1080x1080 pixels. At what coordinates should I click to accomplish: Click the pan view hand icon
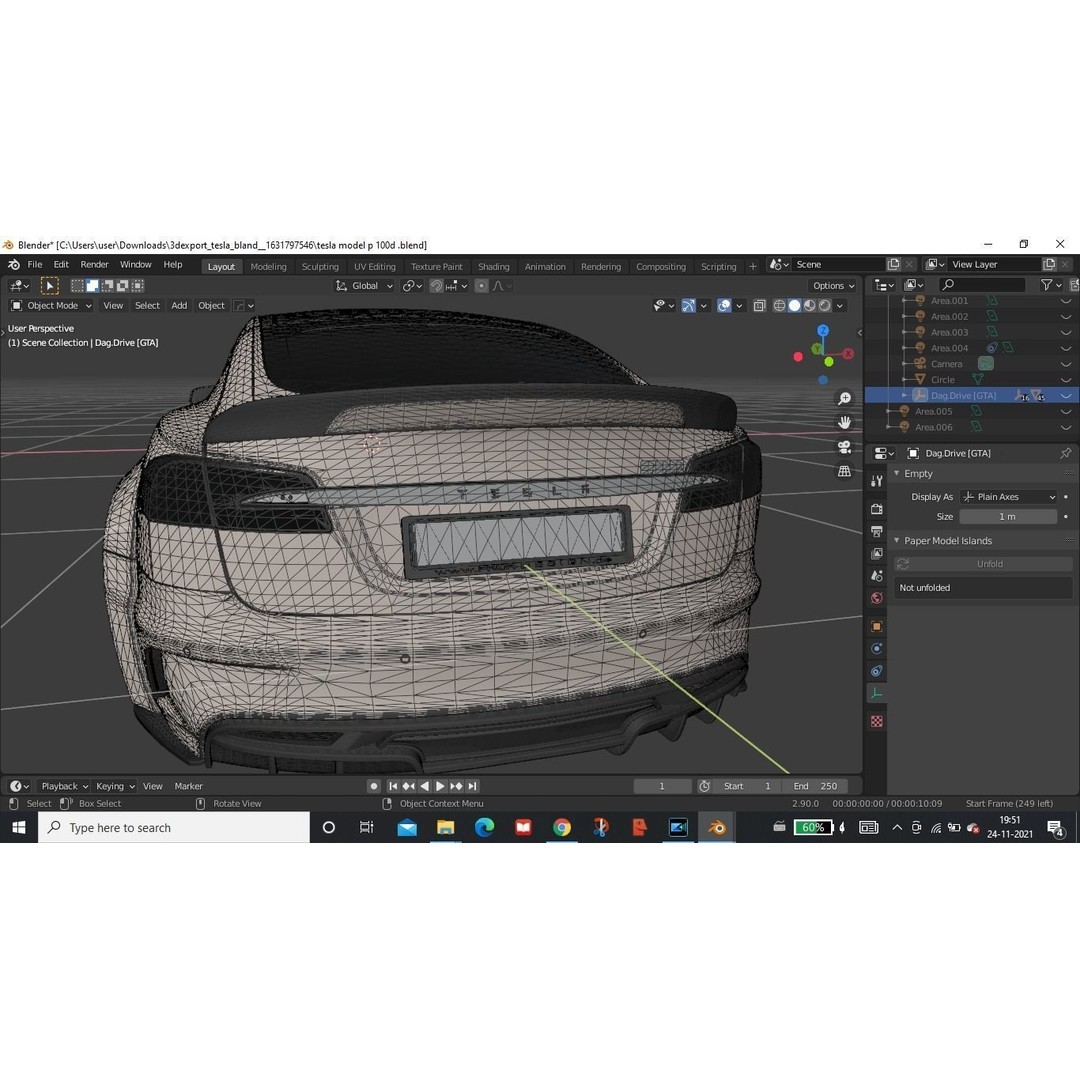pyautogui.click(x=844, y=422)
